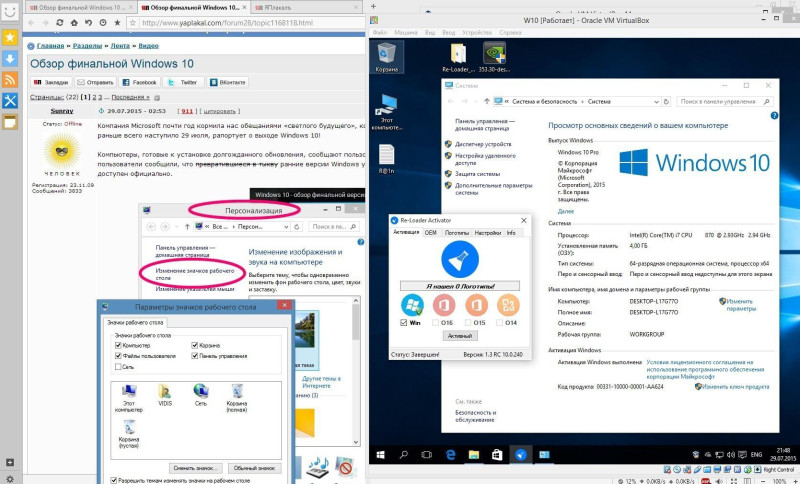Launch Edge from the Windows 10 taskbar

450,455
